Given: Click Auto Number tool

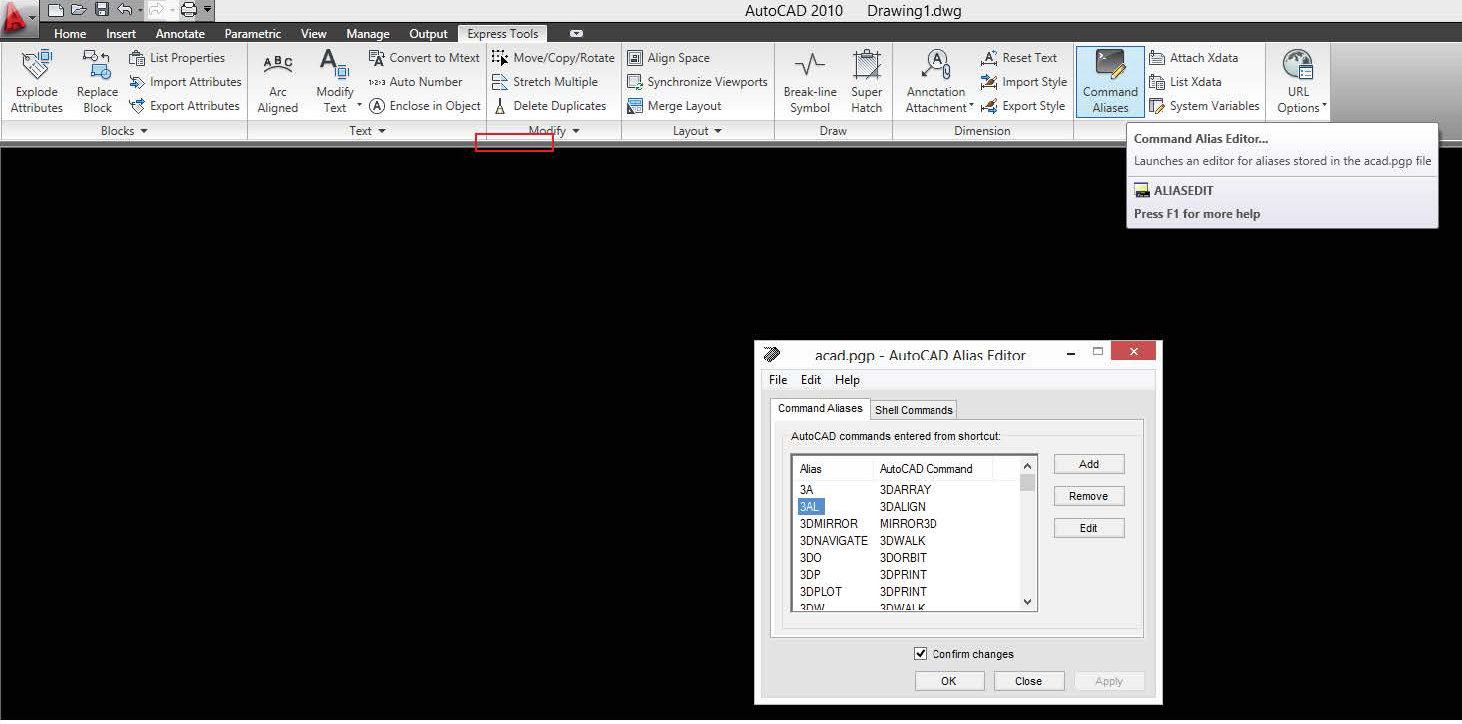Looking at the screenshot, I should (415, 82).
